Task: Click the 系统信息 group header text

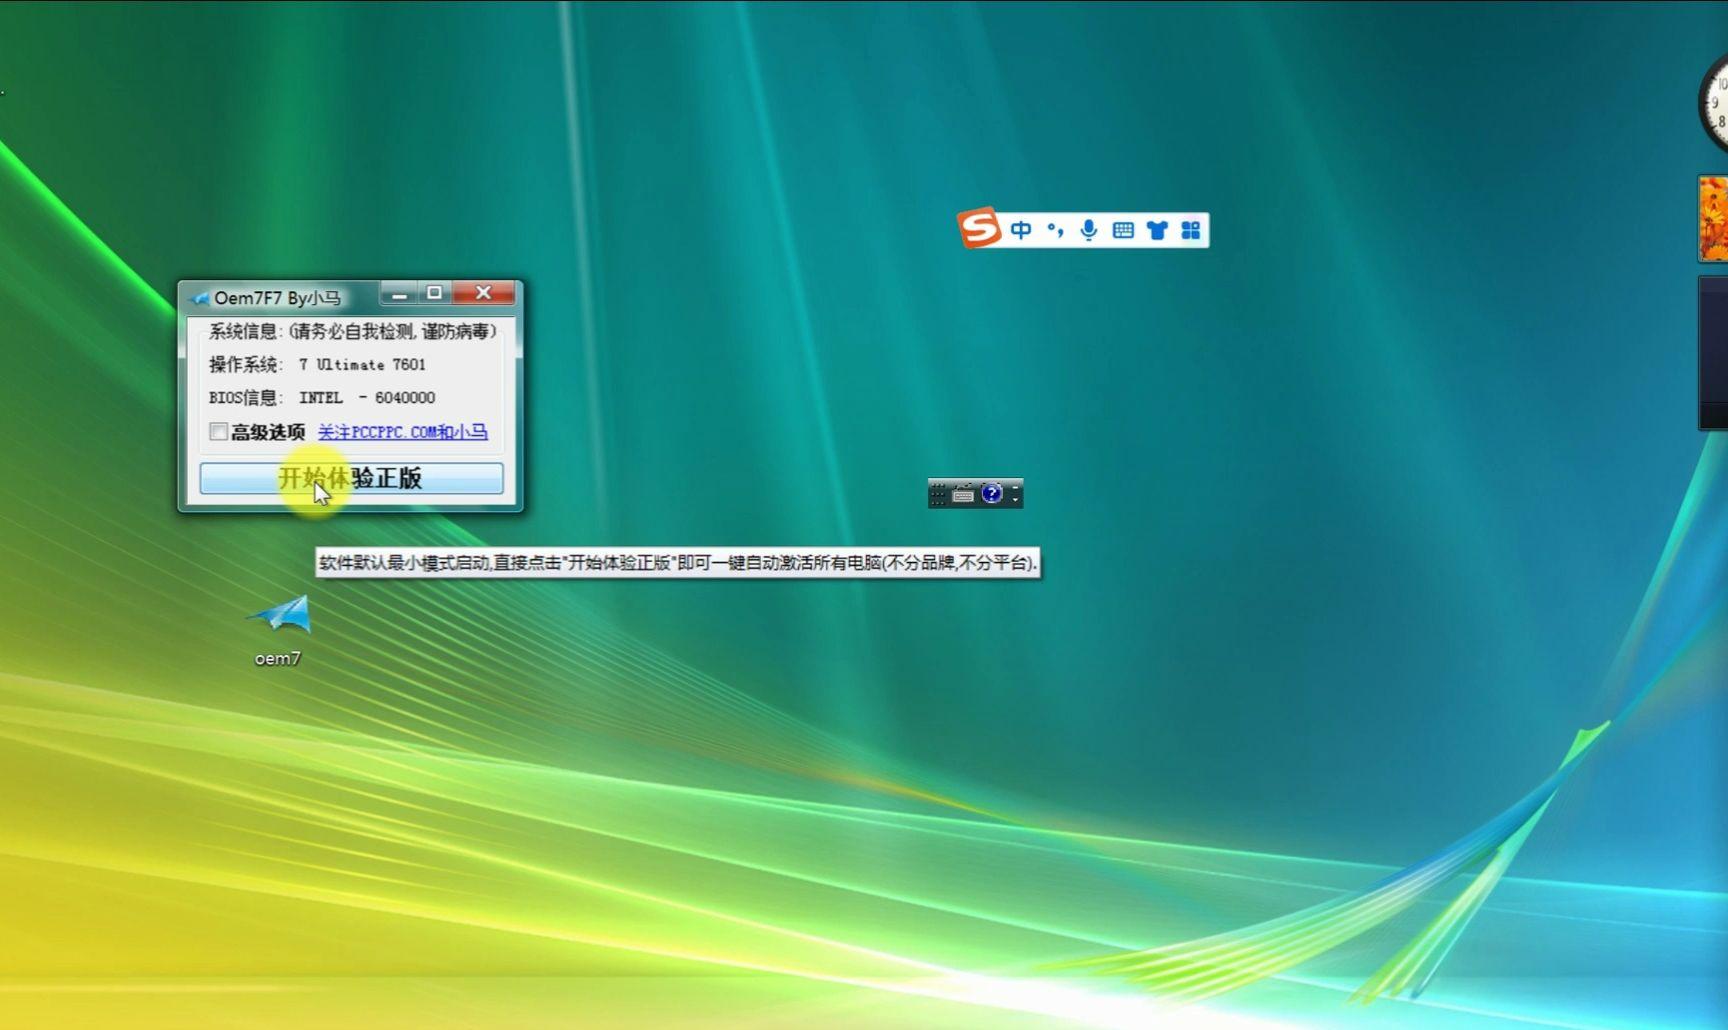Action: (x=352, y=331)
